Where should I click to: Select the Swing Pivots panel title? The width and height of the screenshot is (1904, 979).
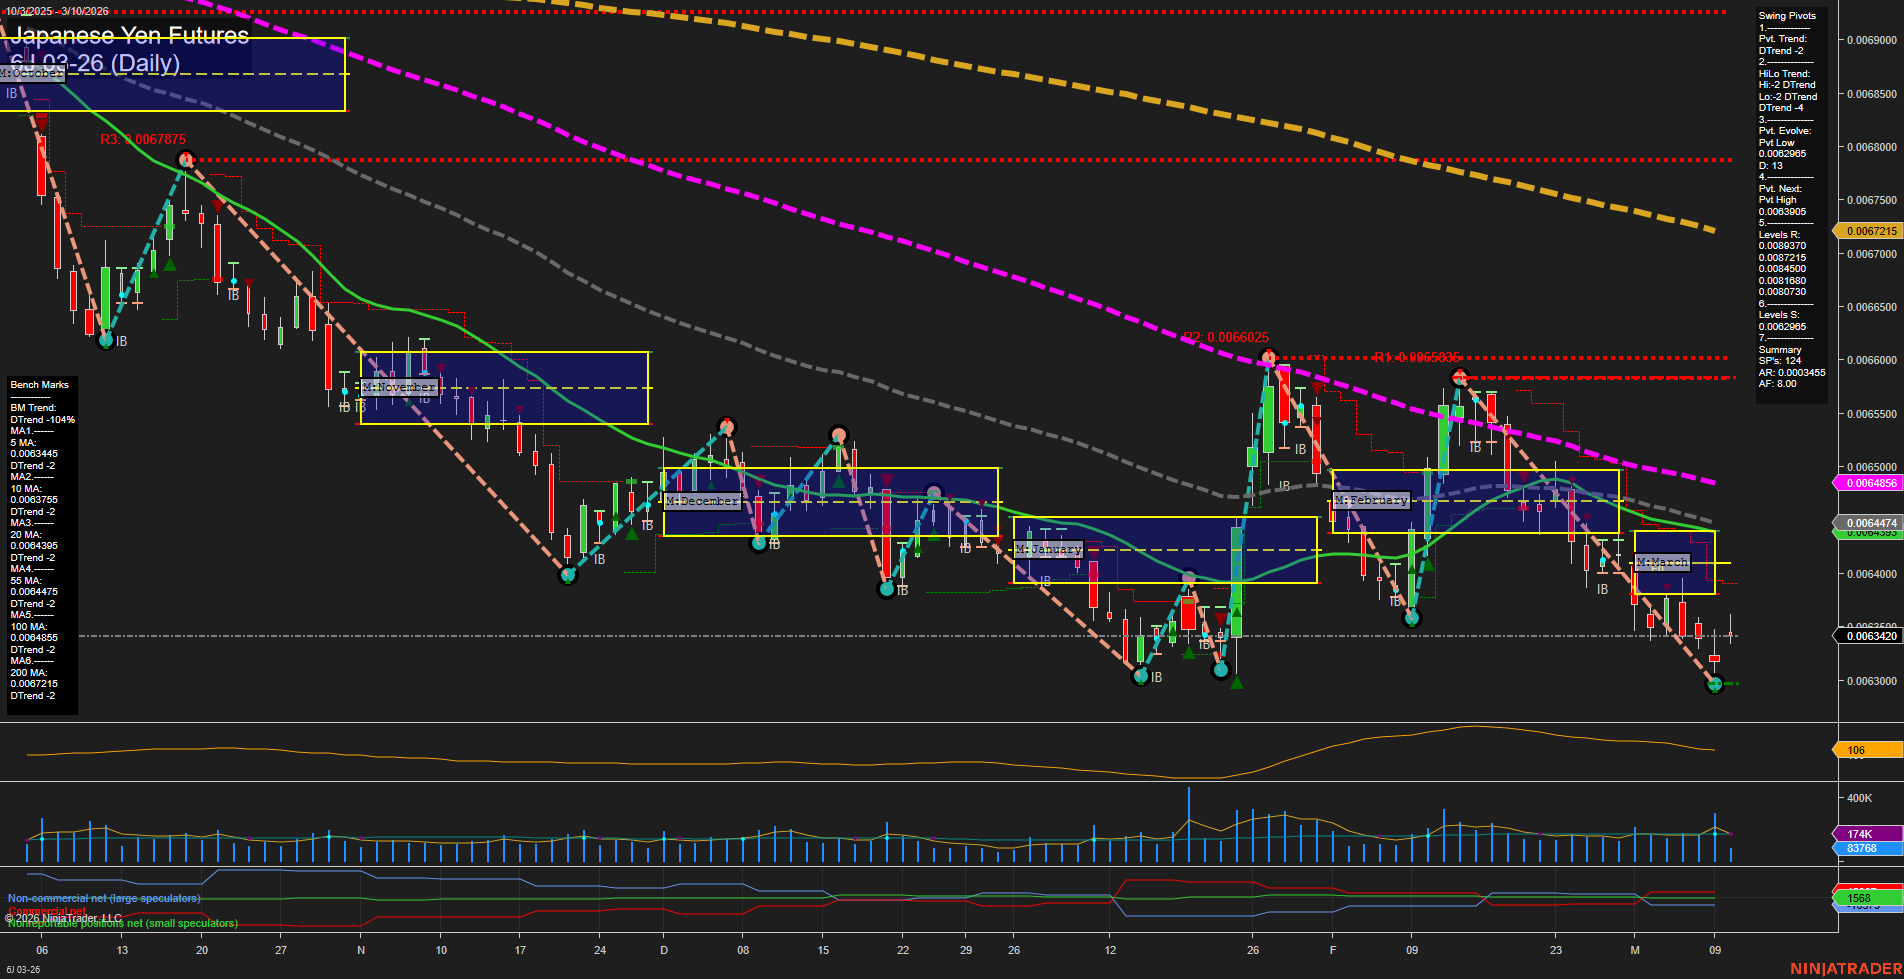click(1786, 15)
